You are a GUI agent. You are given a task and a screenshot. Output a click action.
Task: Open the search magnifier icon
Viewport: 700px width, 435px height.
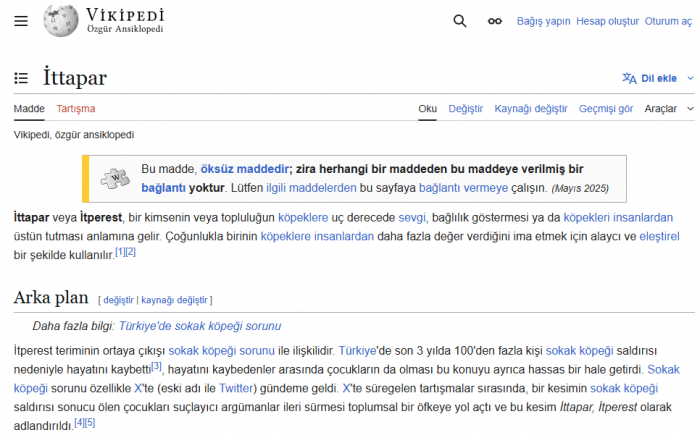[x=460, y=21]
